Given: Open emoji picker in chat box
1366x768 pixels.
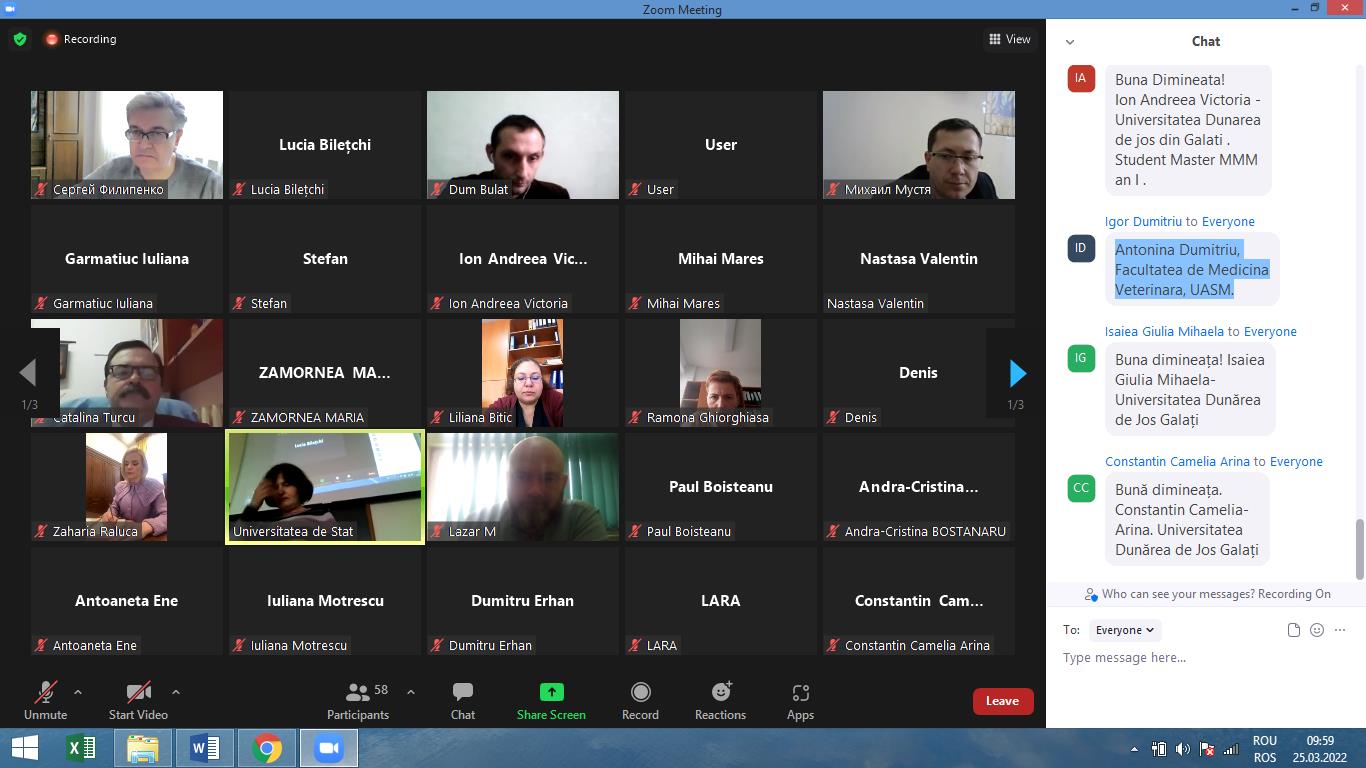Looking at the screenshot, I should (x=1317, y=630).
